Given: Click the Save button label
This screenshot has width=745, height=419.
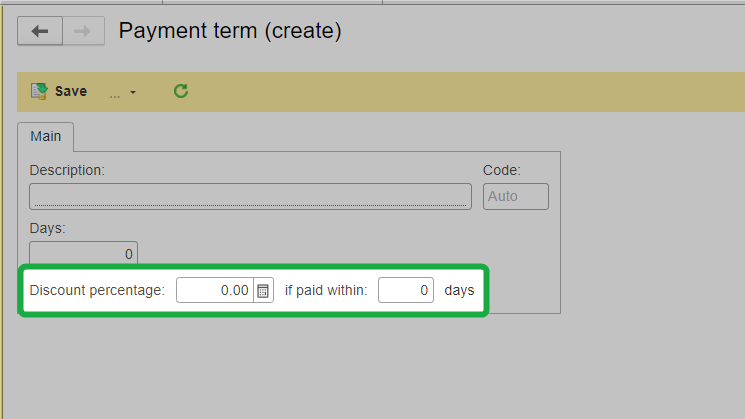Looking at the screenshot, I should click(x=71, y=91).
